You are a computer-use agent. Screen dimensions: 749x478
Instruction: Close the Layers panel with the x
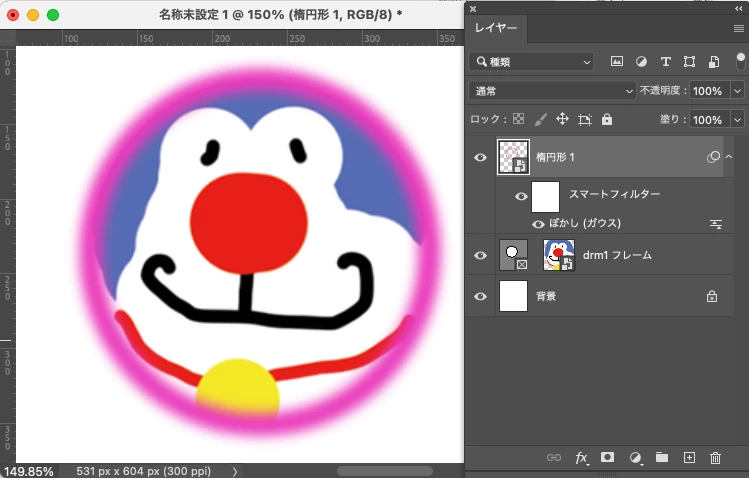pyautogui.click(x=473, y=9)
